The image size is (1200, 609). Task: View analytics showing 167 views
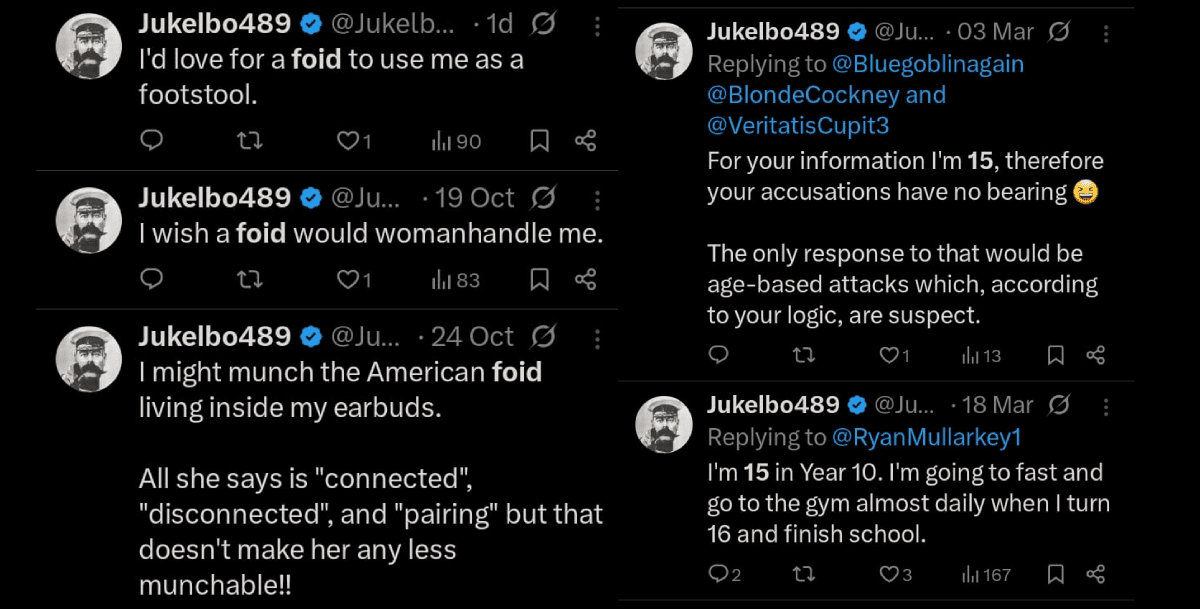click(986, 574)
